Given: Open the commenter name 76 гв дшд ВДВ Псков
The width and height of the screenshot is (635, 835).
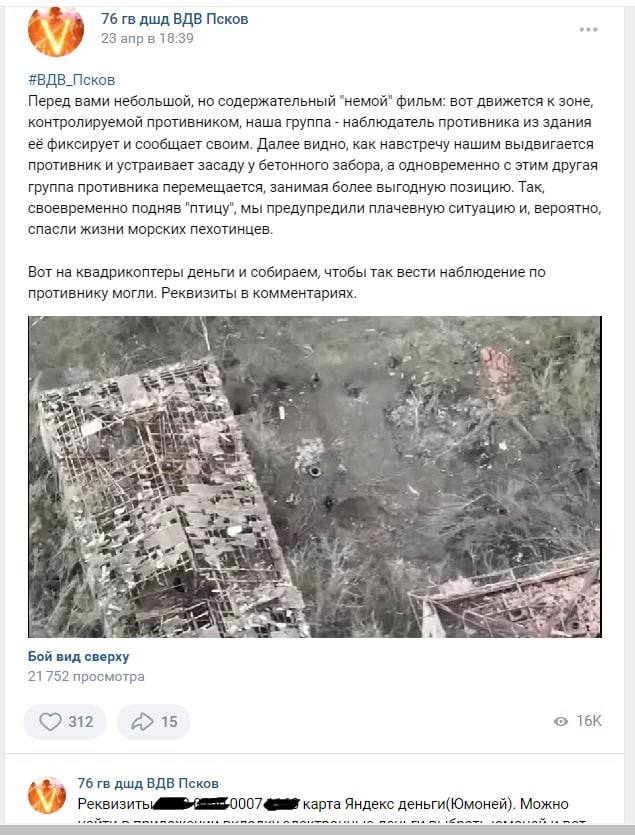Looking at the screenshot, I should tap(148, 783).
